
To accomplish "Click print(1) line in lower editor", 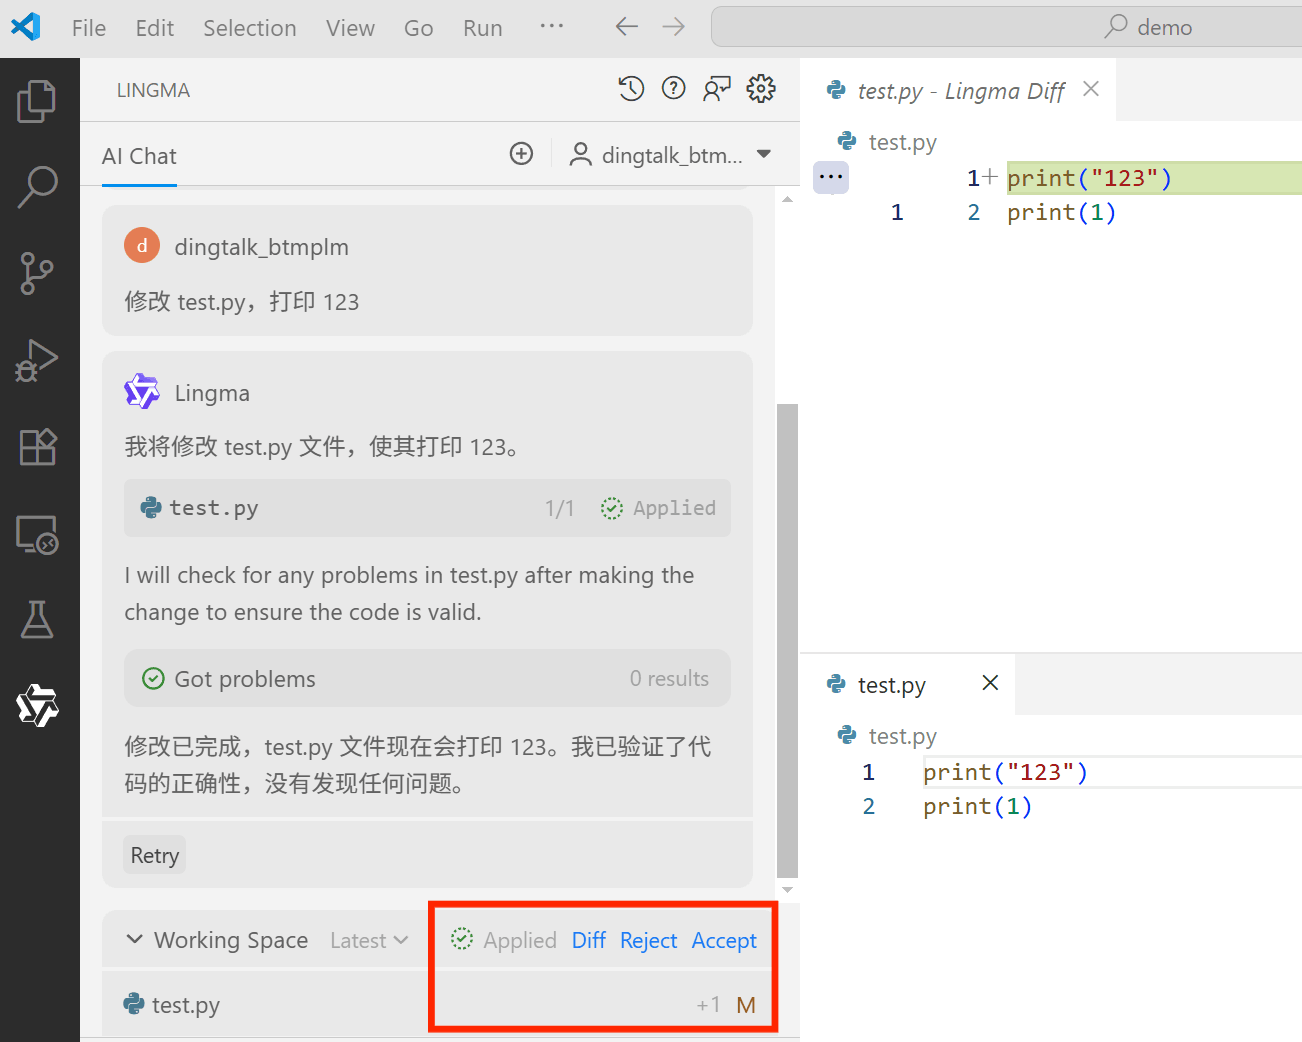I will pos(977,806).
